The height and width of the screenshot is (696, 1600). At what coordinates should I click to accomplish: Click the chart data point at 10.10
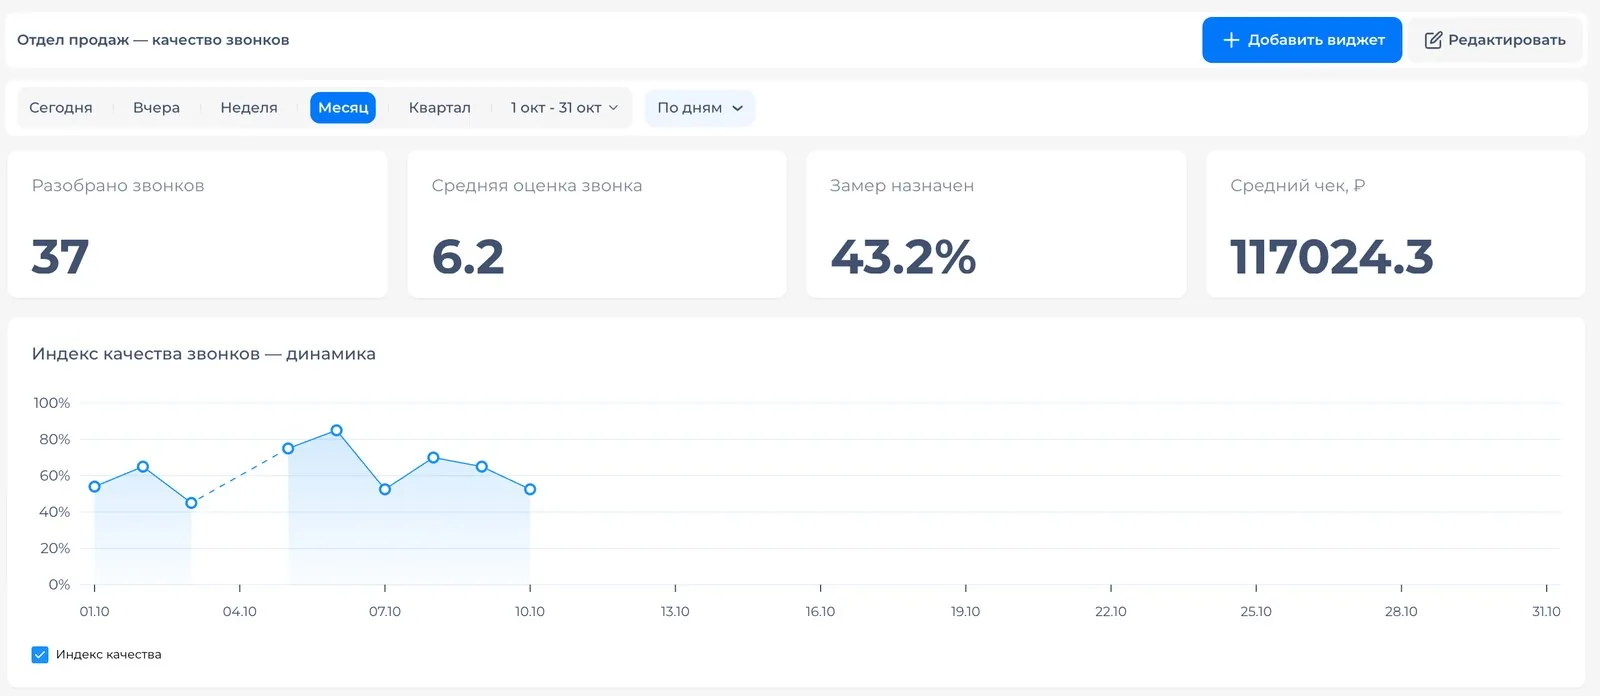click(530, 489)
